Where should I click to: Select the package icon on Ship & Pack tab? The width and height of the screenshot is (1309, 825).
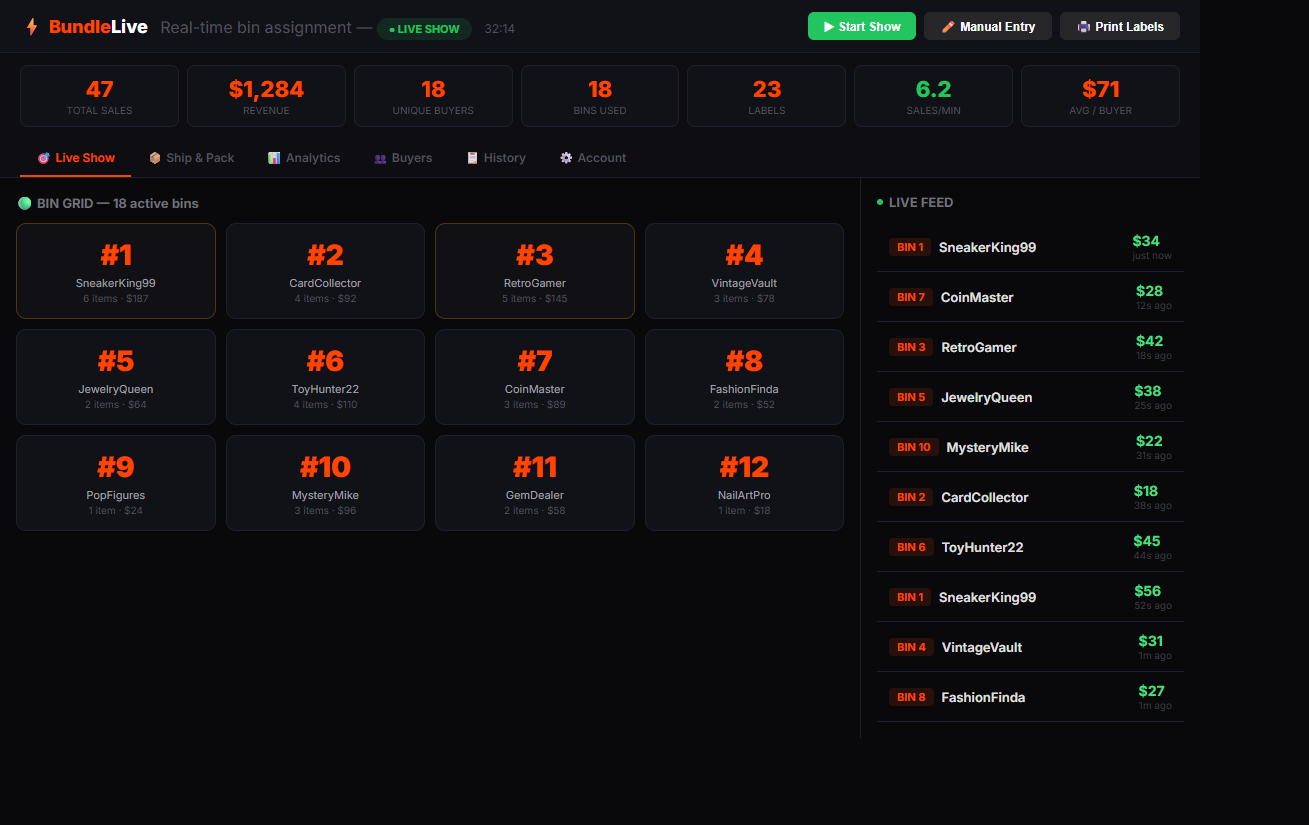155,157
